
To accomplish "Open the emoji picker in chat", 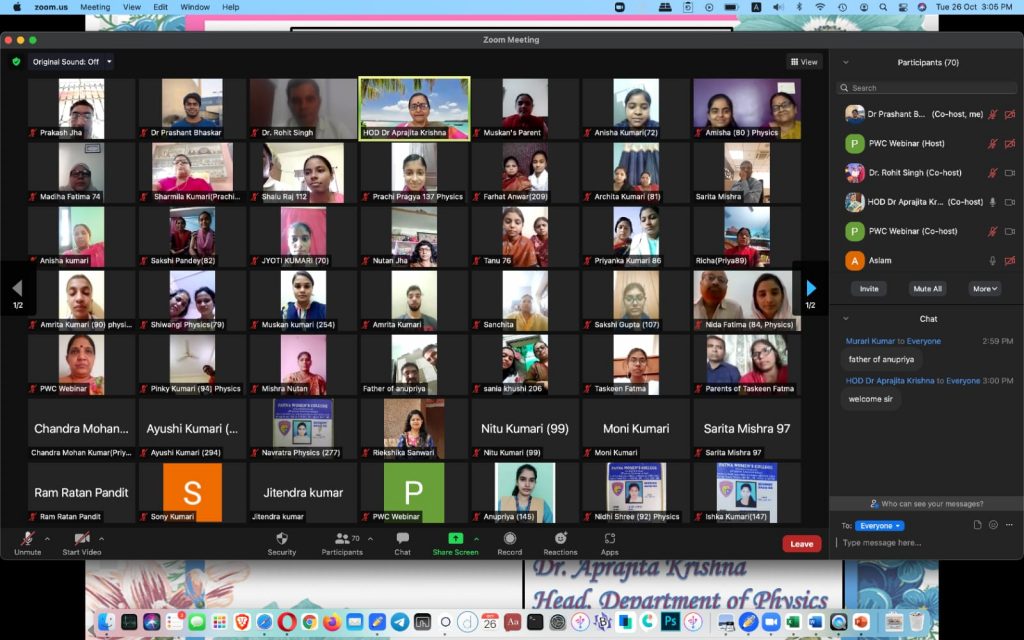I will (x=993, y=525).
